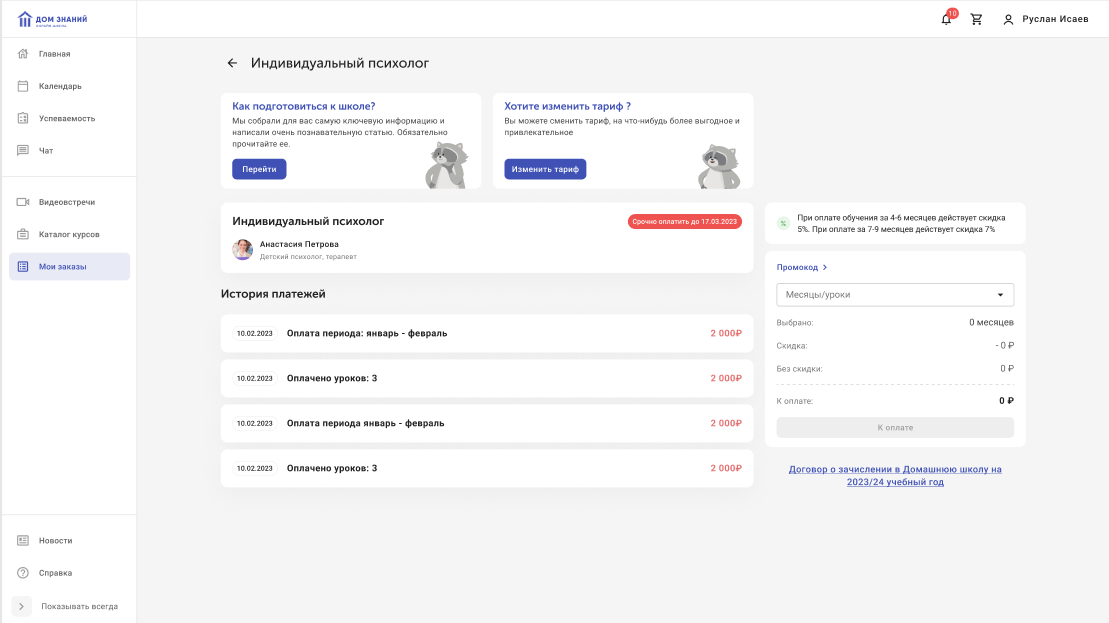1109x623 pixels.
Task: Click the raccoon image in Как подготовиться к школе card
Action: coord(447,165)
